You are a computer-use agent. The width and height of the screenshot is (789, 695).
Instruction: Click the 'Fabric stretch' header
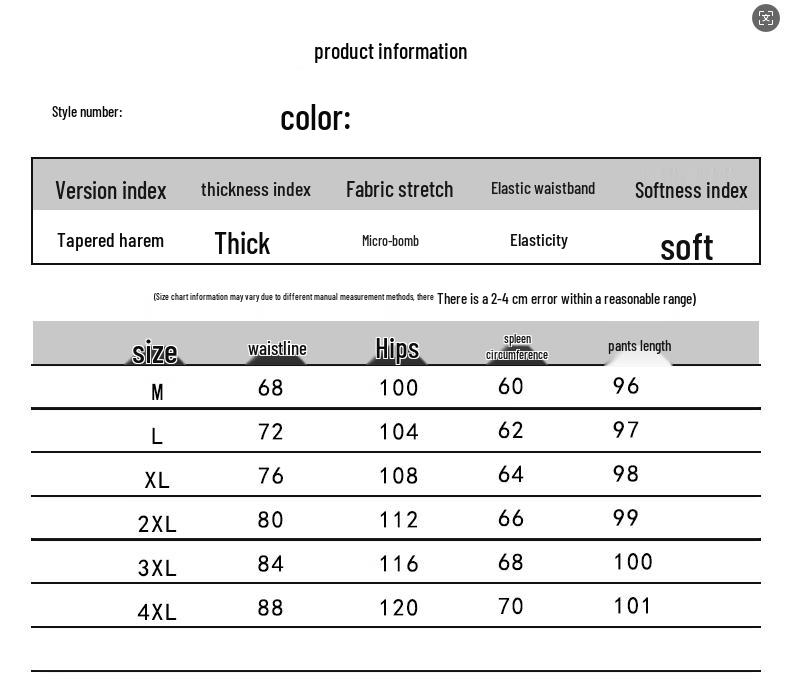click(399, 189)
